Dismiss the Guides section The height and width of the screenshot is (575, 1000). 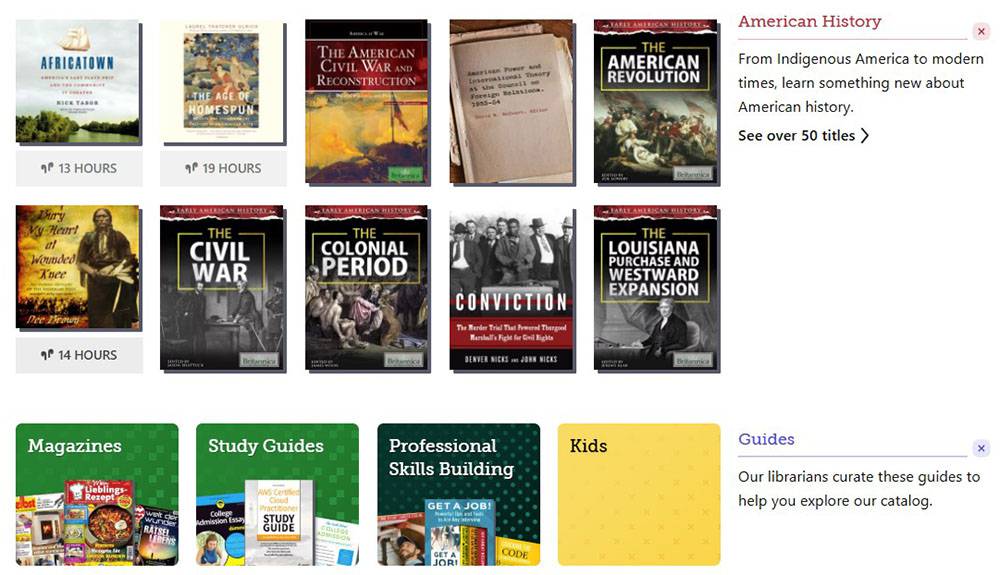point(981,448)
